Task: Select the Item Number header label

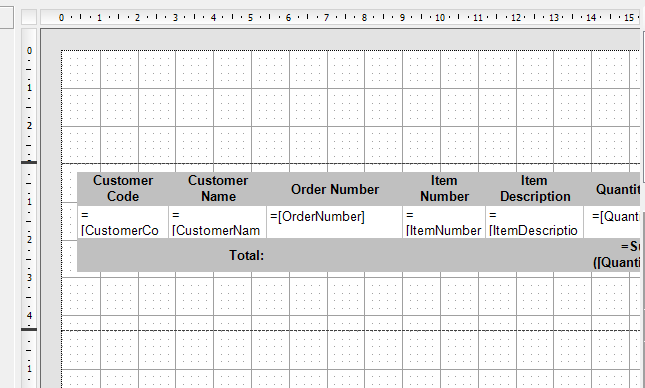Action: pyautogui.click(x=444, y=188)
